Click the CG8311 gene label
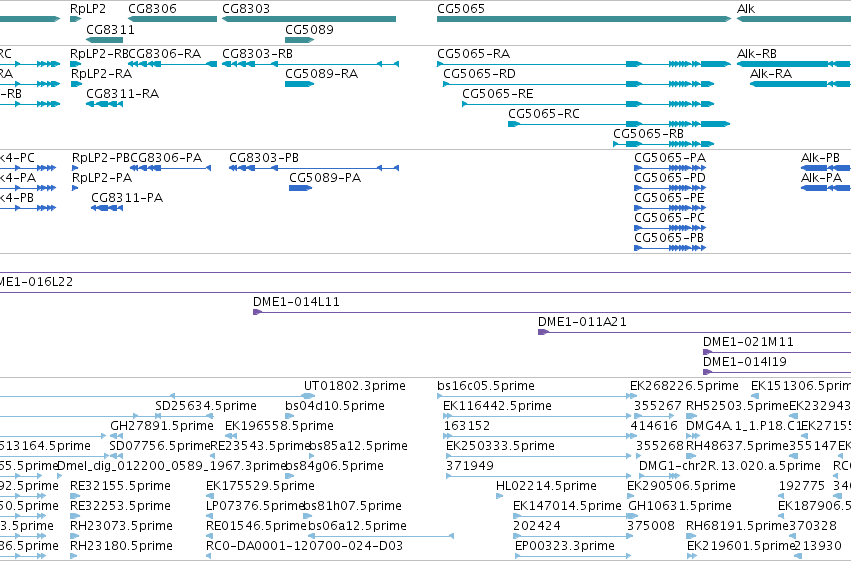This screenshot has height=561, width=851. pyautogui.click(x=110, y=29)
